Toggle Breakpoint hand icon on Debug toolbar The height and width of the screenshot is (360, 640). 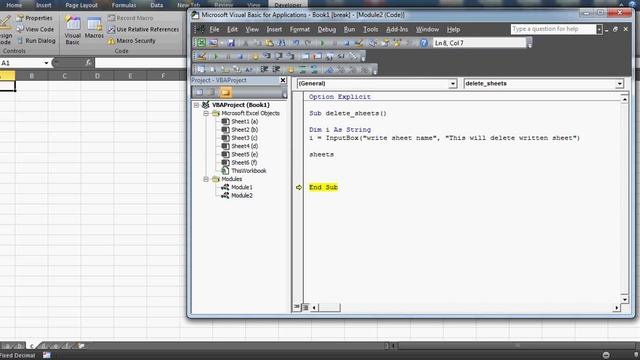pyautogui.click(x=255, y=56)
